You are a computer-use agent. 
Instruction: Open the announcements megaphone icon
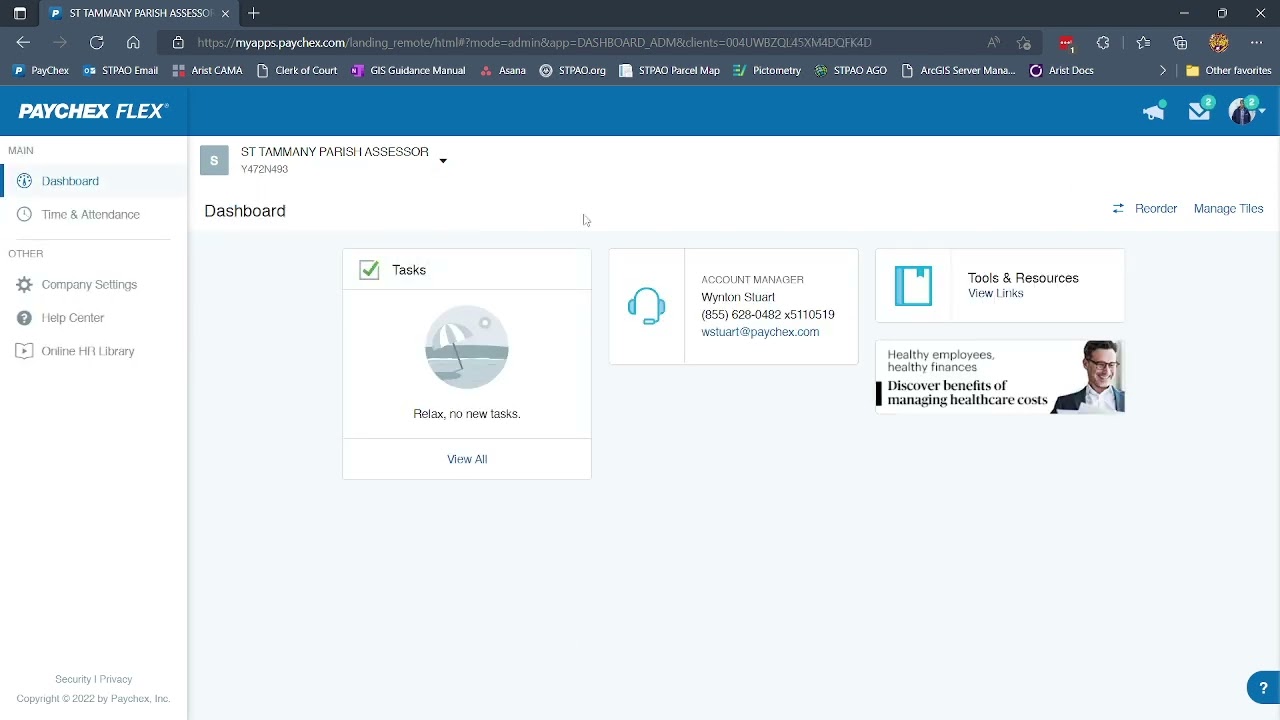(1154, 111)
